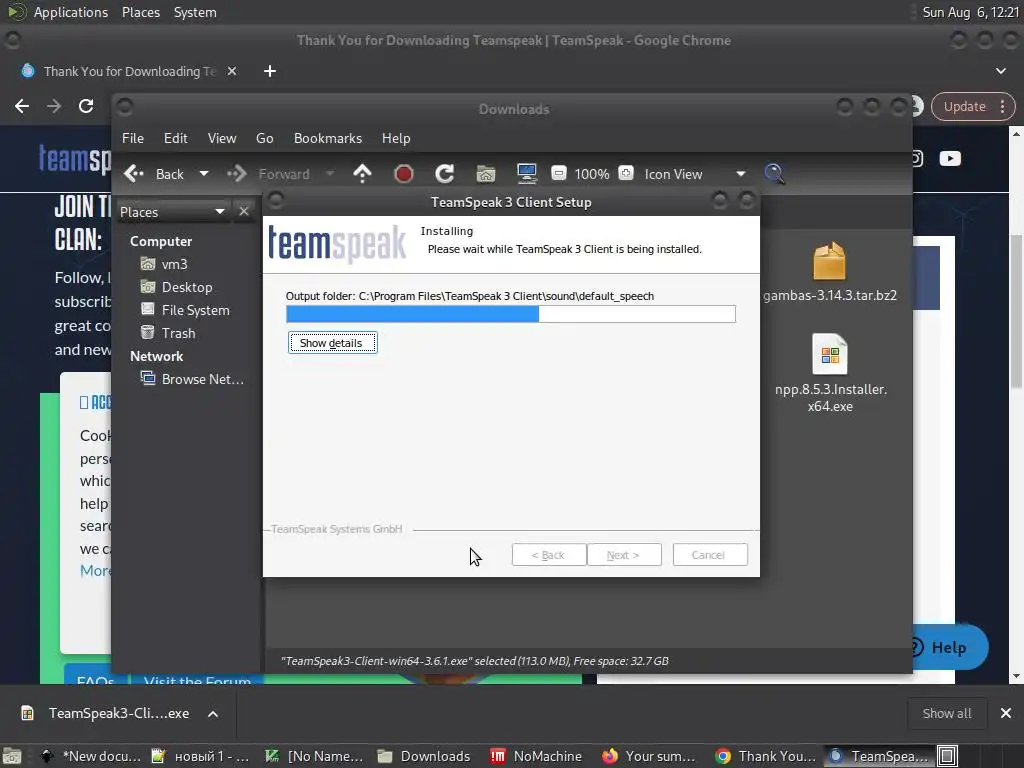Click the Up folder arrow icon
Image resolution: width=1024 pixels, height=768 pixels.
pyautogui.click(x=362, y=174)
